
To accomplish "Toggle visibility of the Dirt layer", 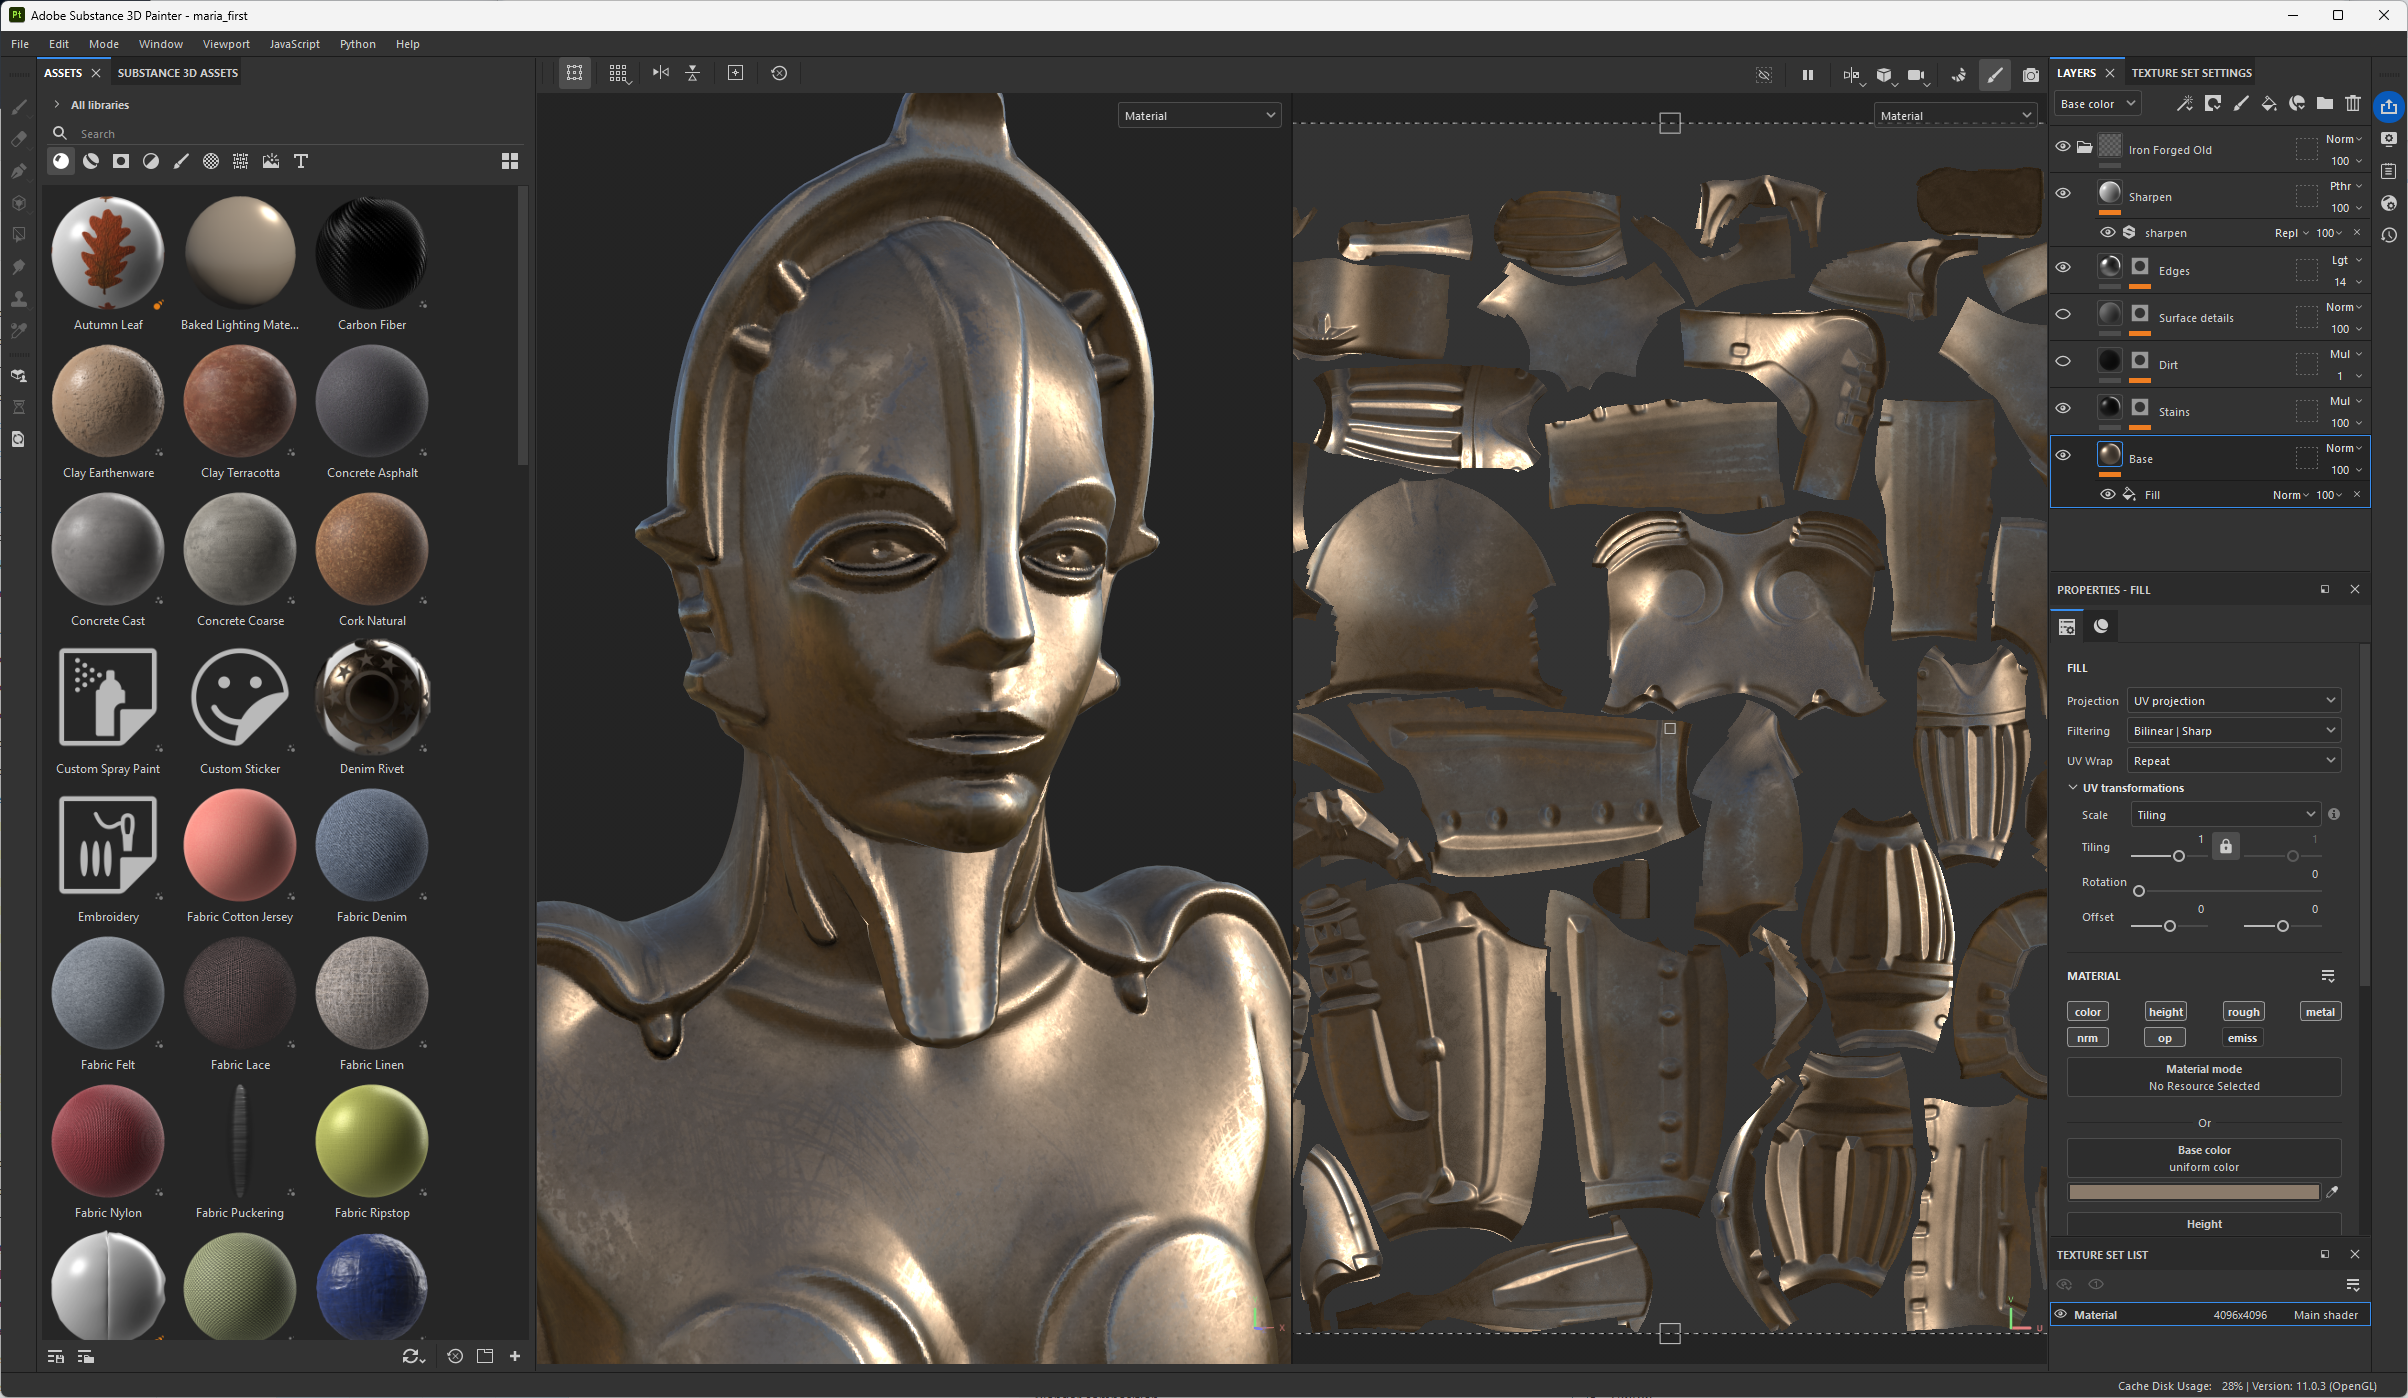I will click(2062, 361).
